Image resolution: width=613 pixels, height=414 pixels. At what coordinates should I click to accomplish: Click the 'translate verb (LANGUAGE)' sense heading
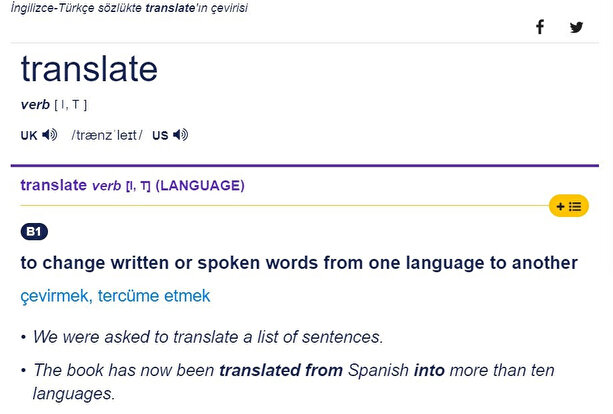tap(132, 185)
